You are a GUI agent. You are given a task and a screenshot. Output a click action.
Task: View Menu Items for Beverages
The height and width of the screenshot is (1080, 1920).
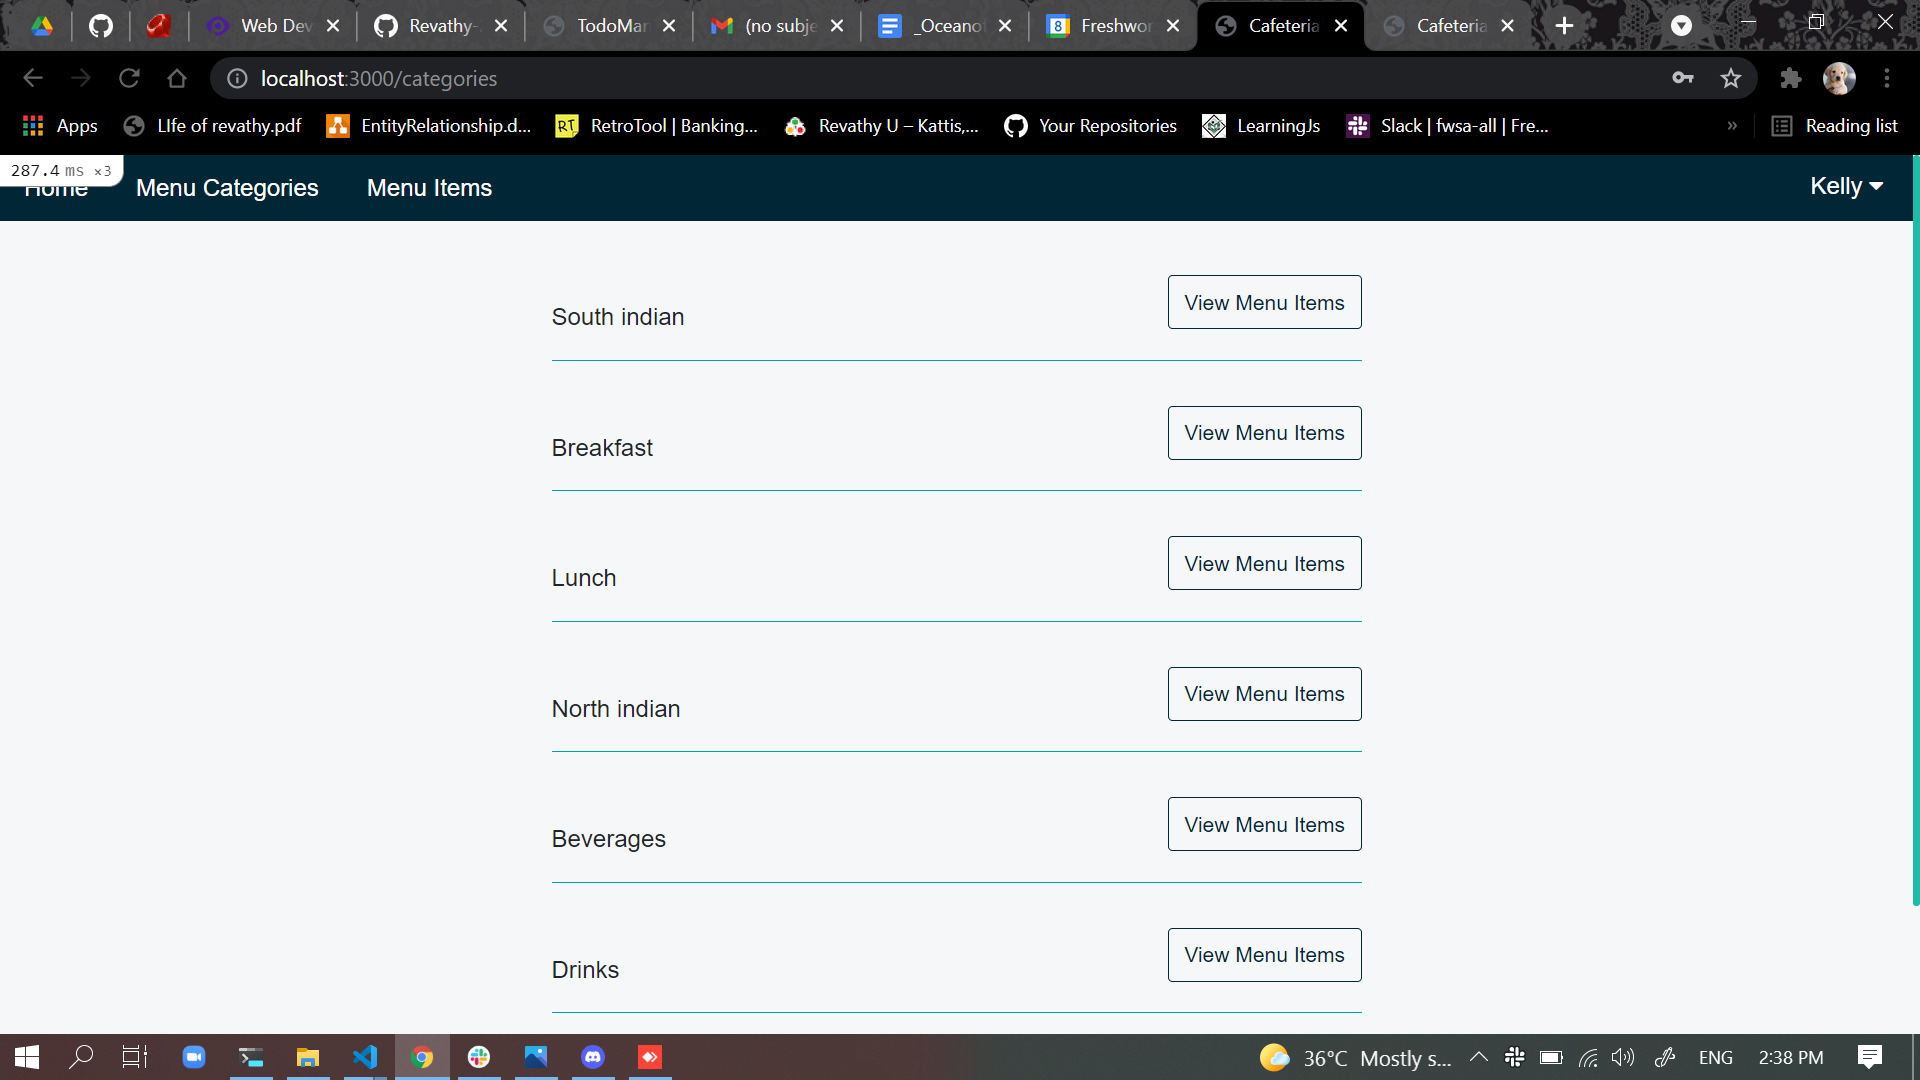pos(1264,825)
